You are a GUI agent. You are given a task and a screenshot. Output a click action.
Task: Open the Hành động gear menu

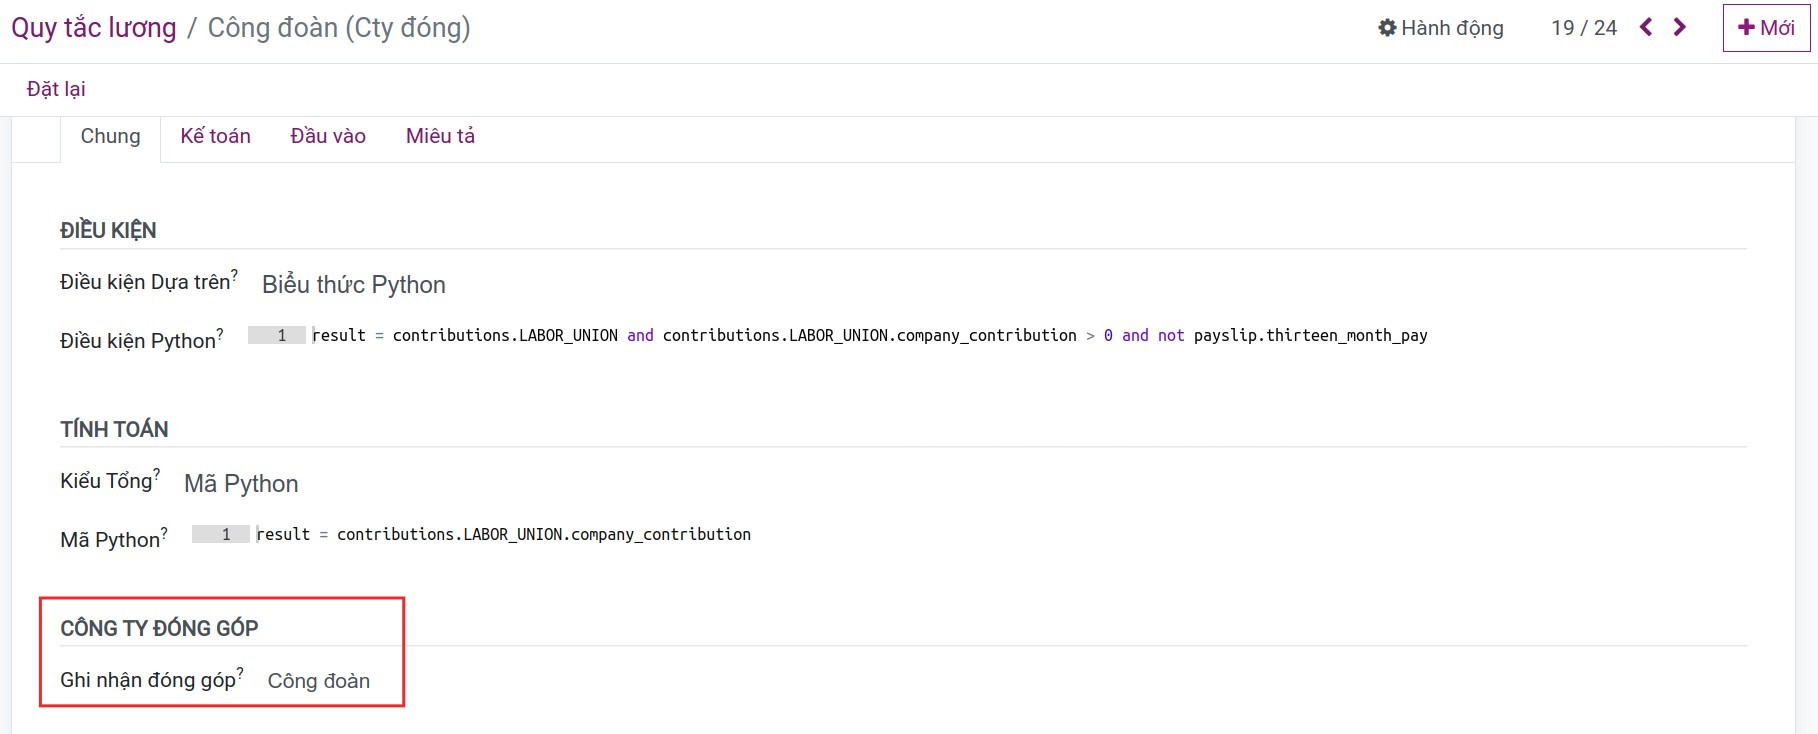(1440, 28)
